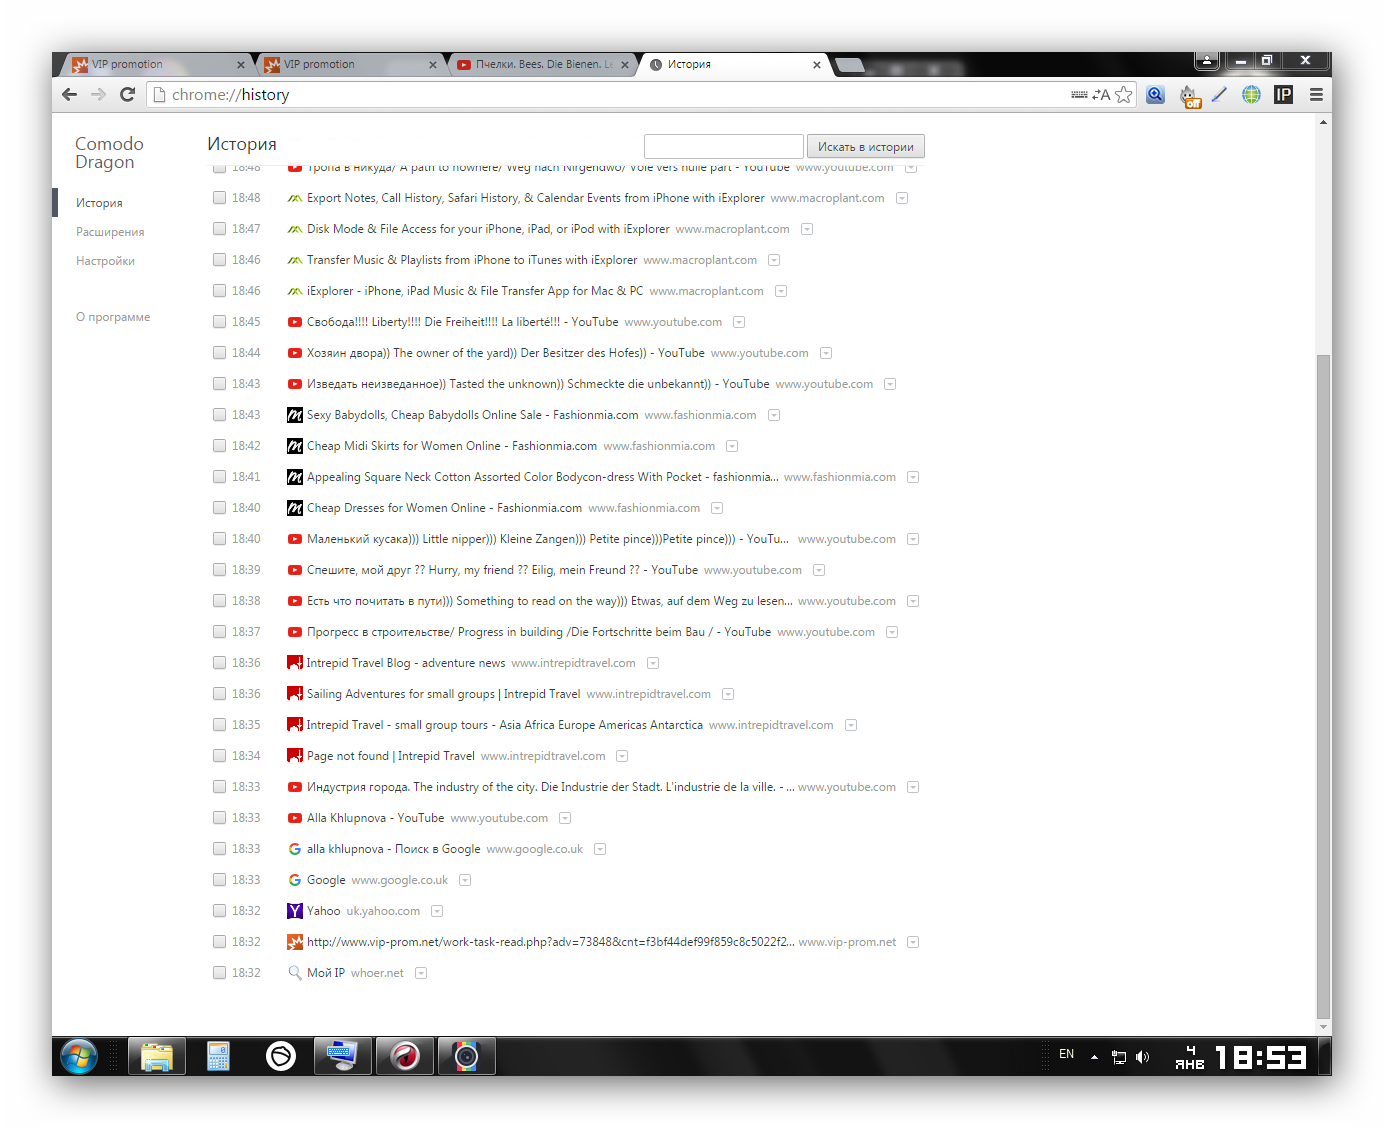Select the Мой IP entry checkbox

click(219, 973)
